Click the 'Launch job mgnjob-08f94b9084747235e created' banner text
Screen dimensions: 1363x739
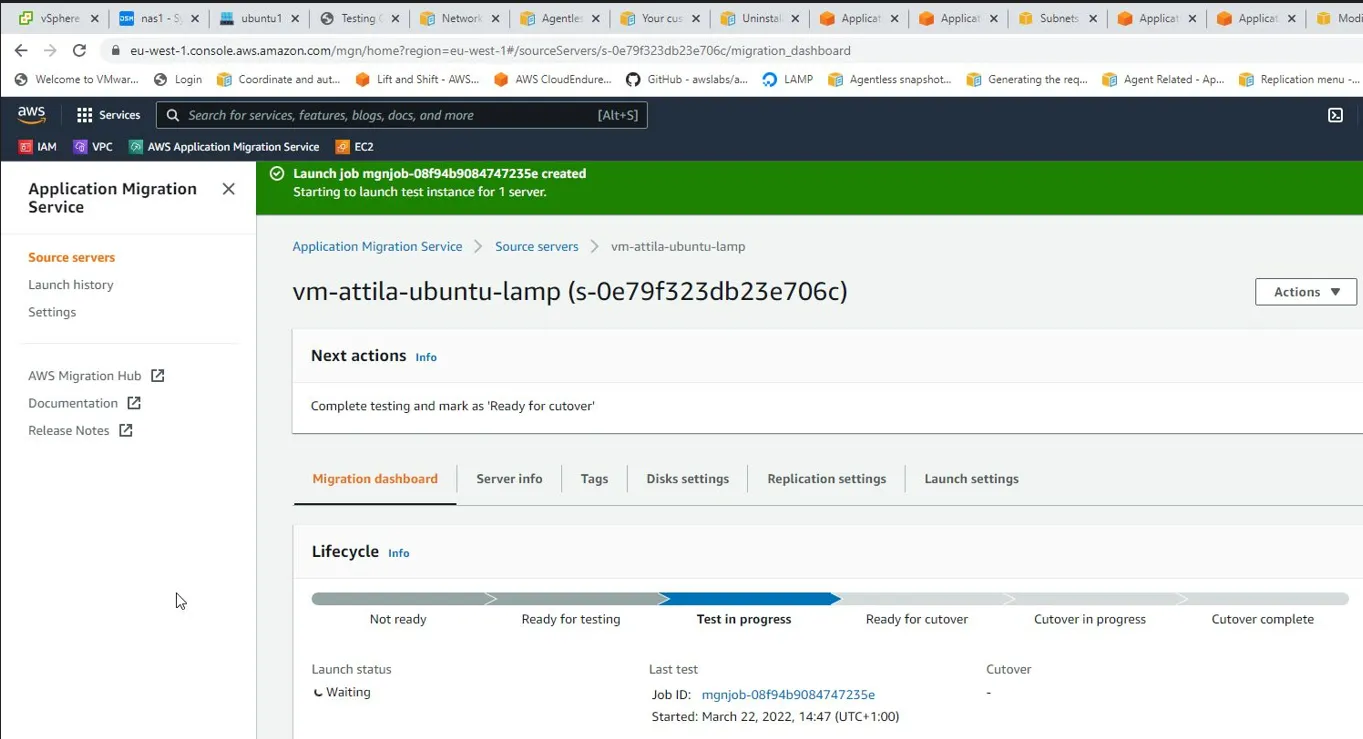click(x=439, y=173)
